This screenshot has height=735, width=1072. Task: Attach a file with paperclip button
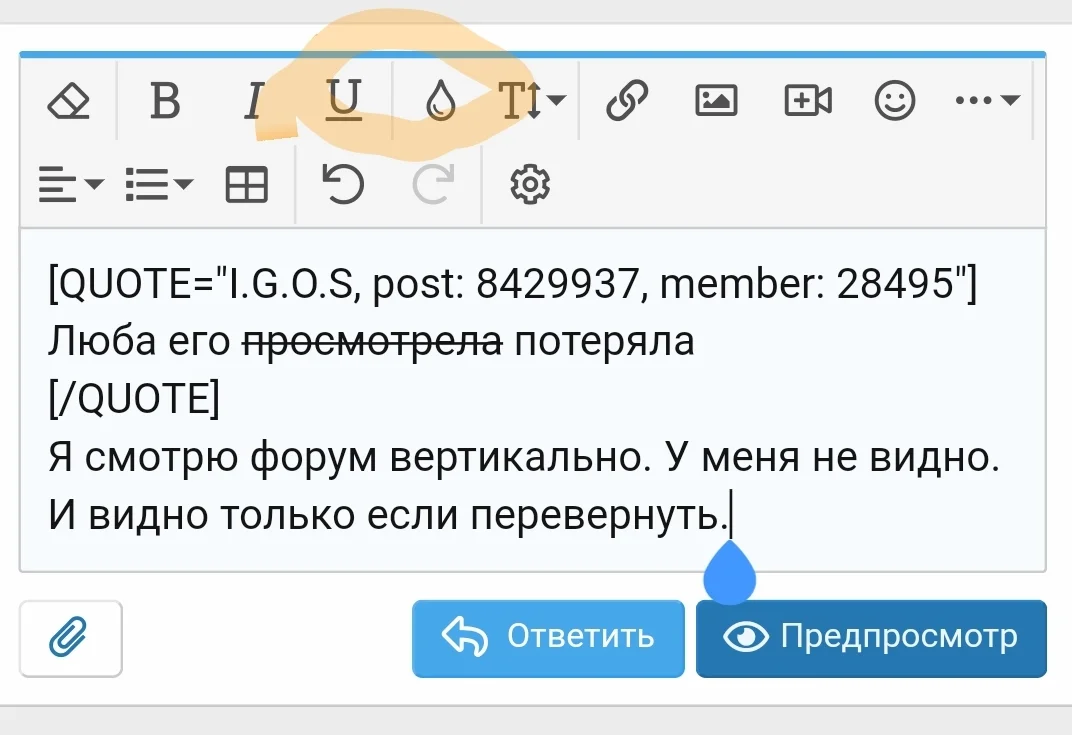[x=70, y=639]
